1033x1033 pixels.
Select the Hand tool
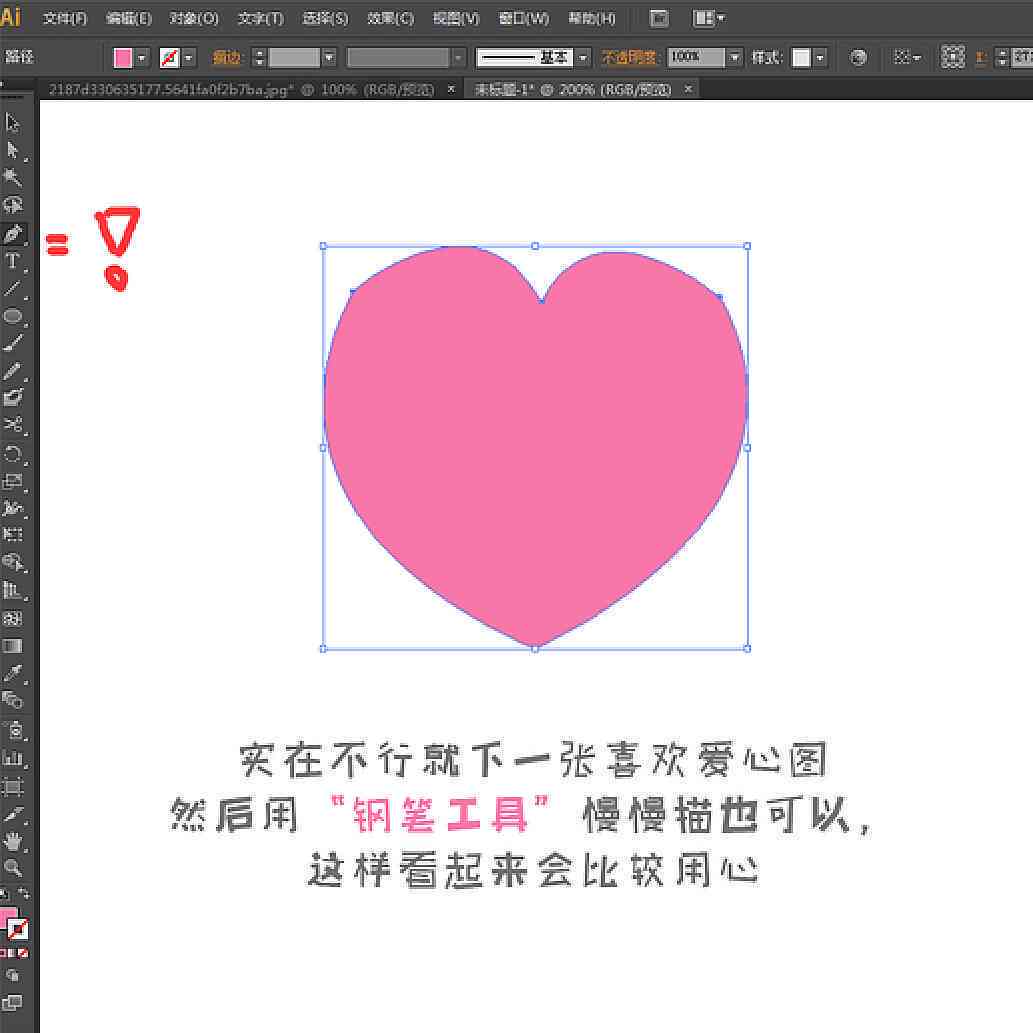[x=13, y=841]
